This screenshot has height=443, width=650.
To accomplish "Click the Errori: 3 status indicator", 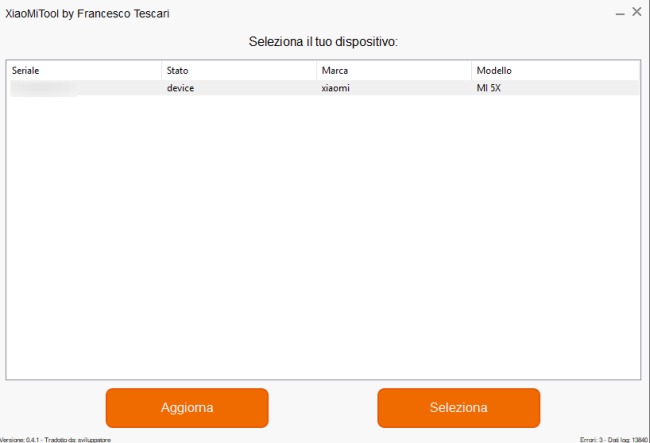I will (x=592, y=440).
